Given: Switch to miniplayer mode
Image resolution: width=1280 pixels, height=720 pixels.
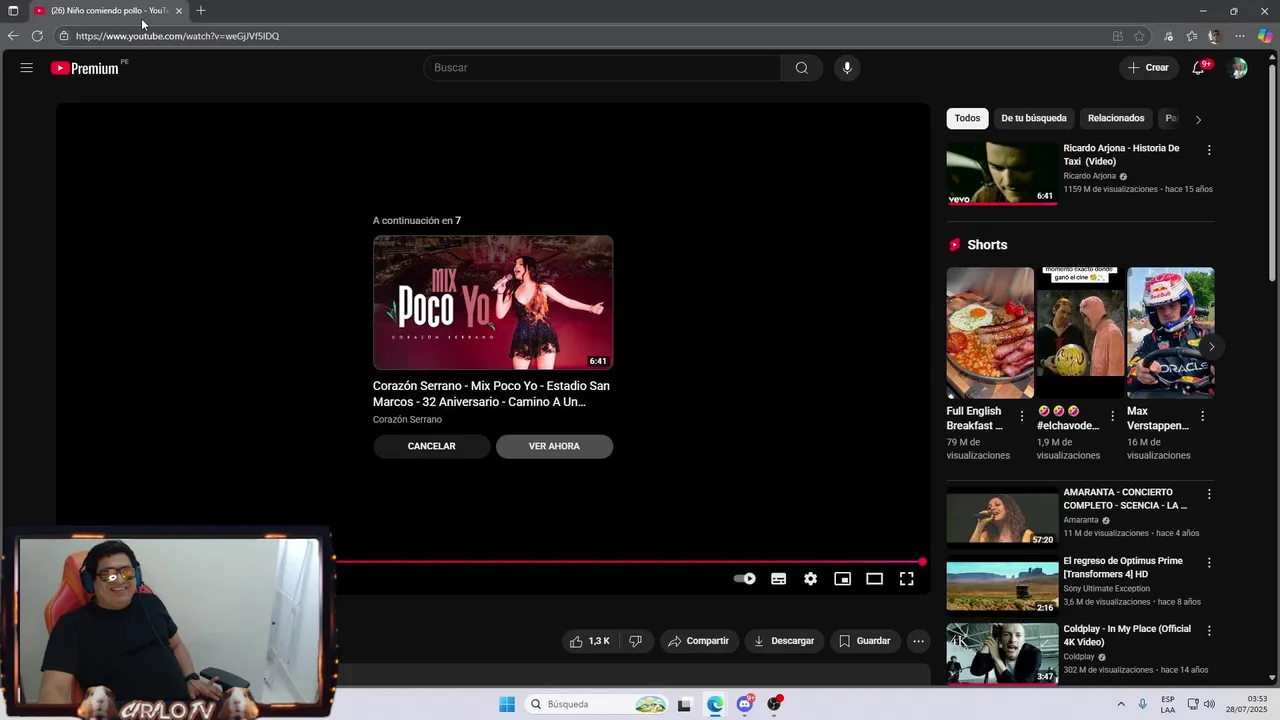Looking at the screenshot, I should coord(842,579).
